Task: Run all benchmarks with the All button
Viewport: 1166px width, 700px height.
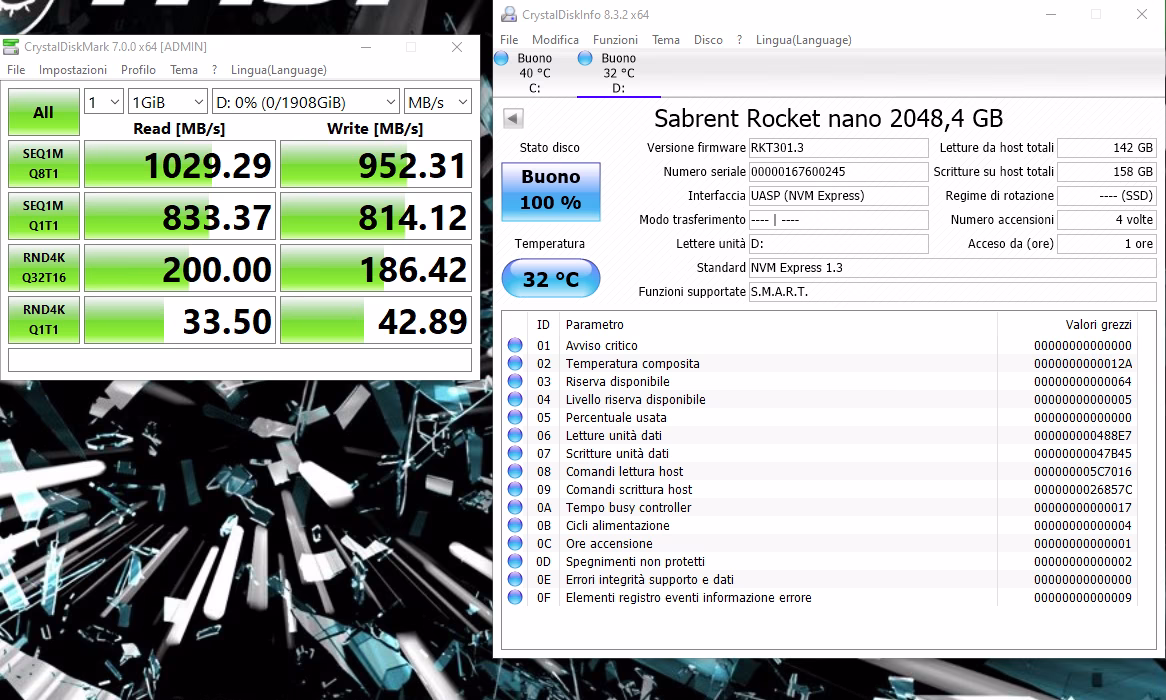Action: [44, 112]
